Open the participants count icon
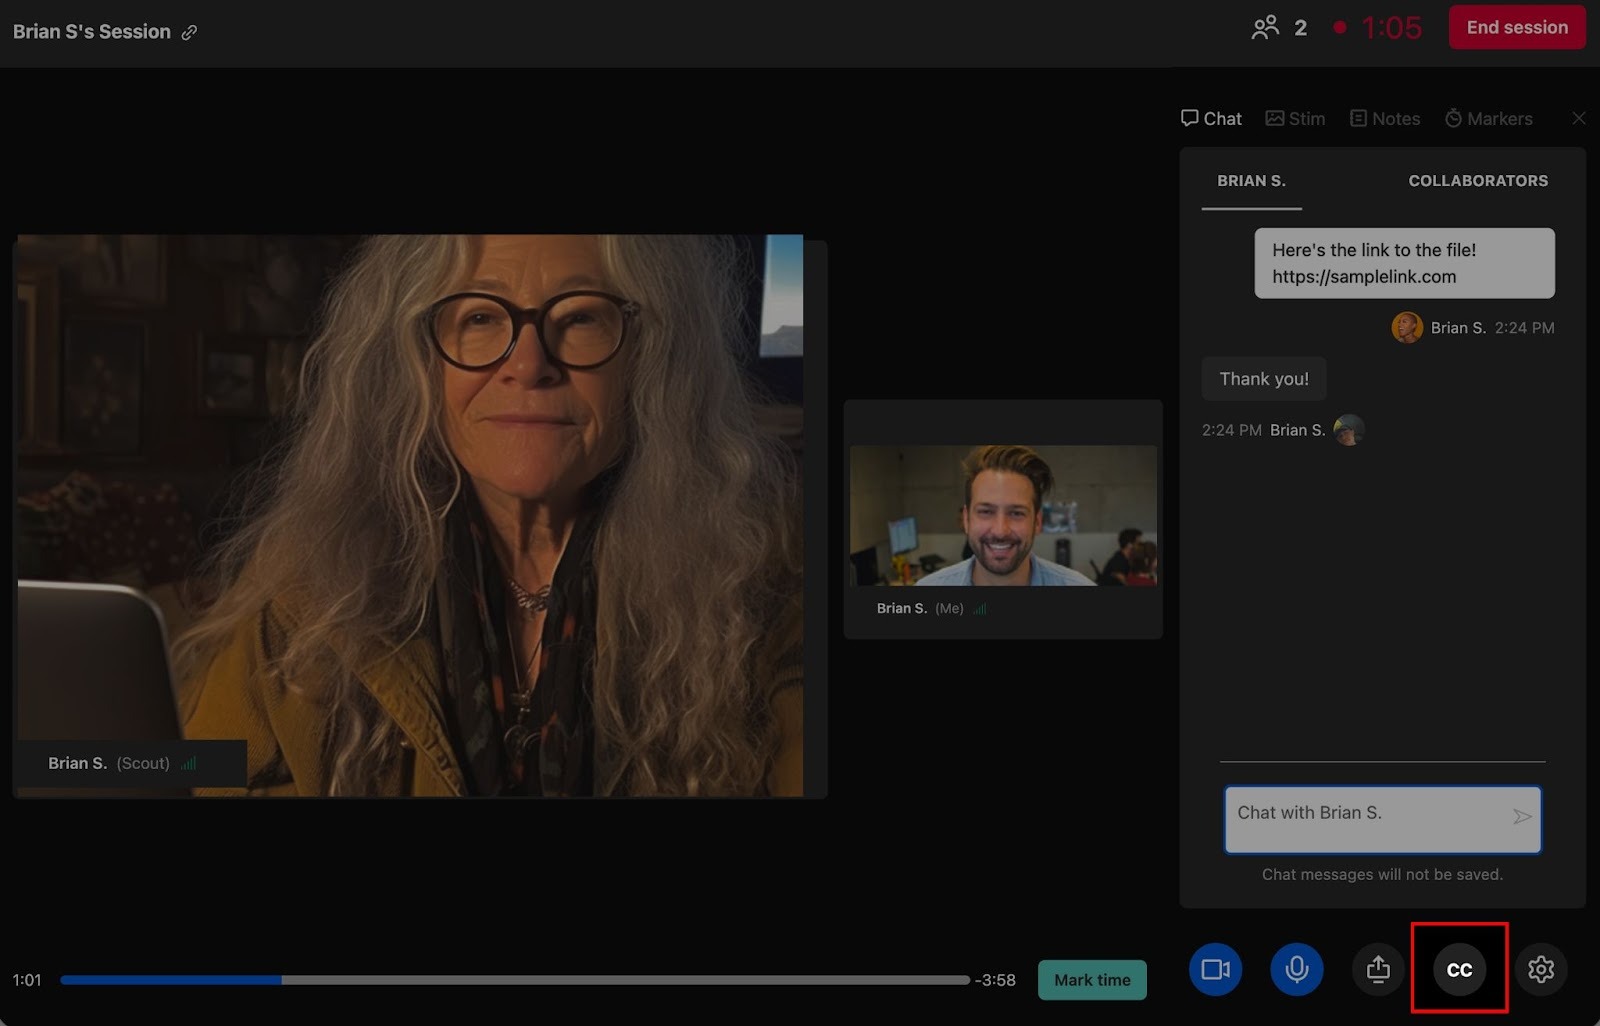The height and width of the screenshot is (1026, 1600). pyautogui.click(x=1265, y=27)
